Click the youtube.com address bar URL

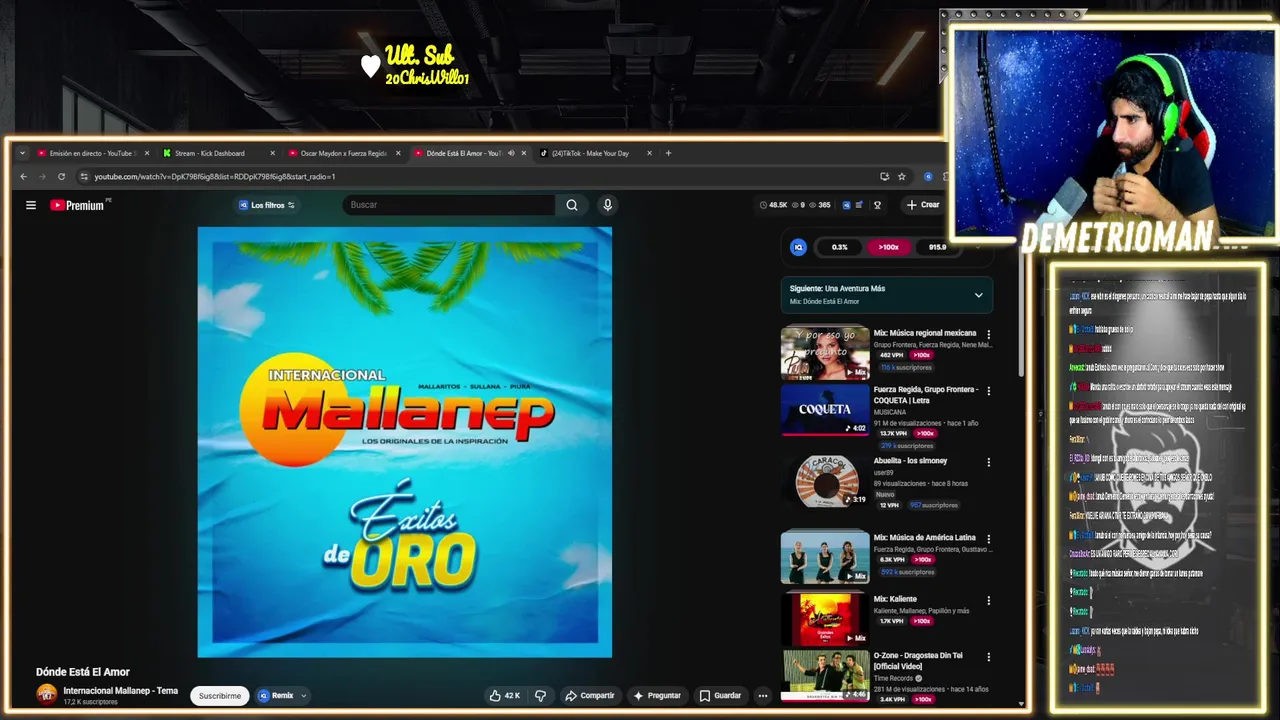(x=214, y=177)
